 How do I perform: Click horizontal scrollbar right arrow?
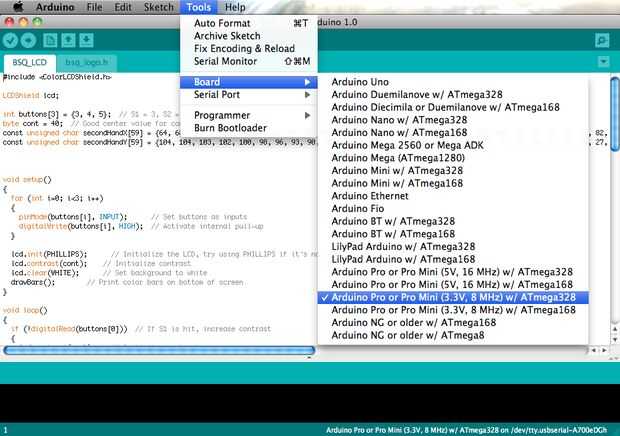pyautogui.click(x=605, y=350)
